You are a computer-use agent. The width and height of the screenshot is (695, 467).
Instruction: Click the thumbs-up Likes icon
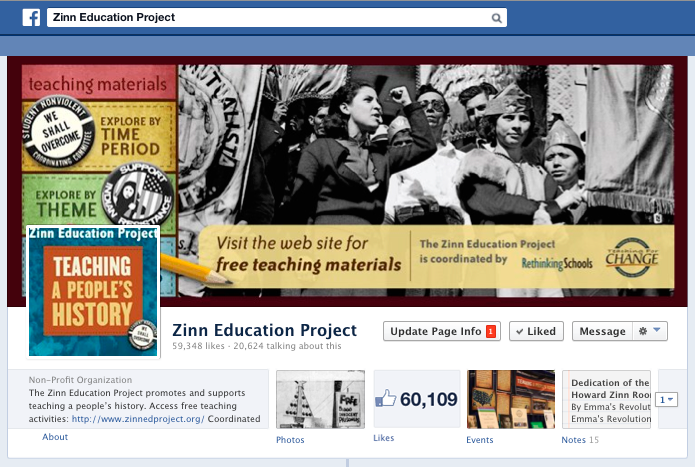tap(385, 398)
